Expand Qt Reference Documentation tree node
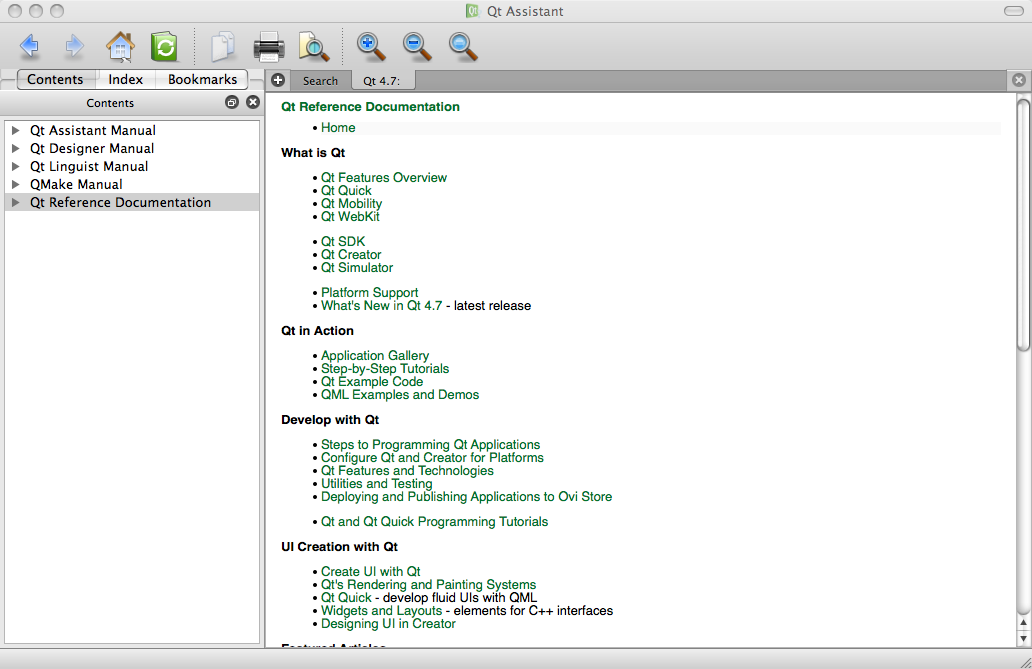Screen dimensions: 1032x669 click(x=16, y=202)
